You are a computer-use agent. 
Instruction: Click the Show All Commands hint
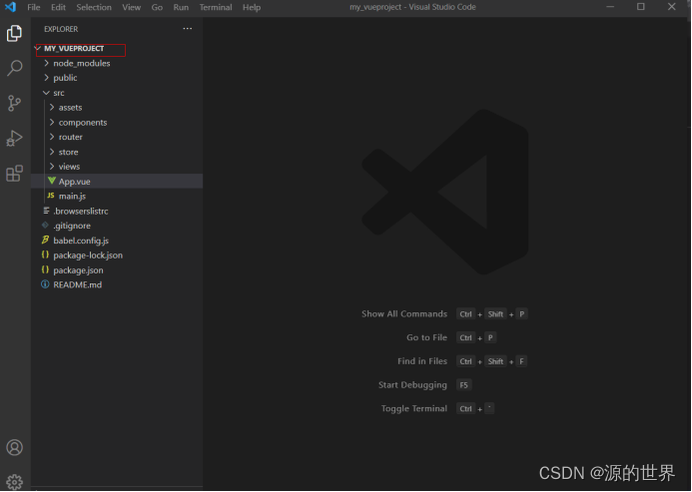[x=404, y=314]
